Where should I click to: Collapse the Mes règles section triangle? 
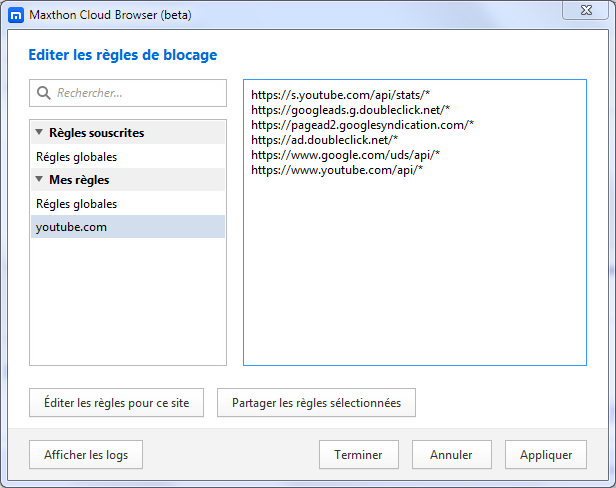coord(39,179)
